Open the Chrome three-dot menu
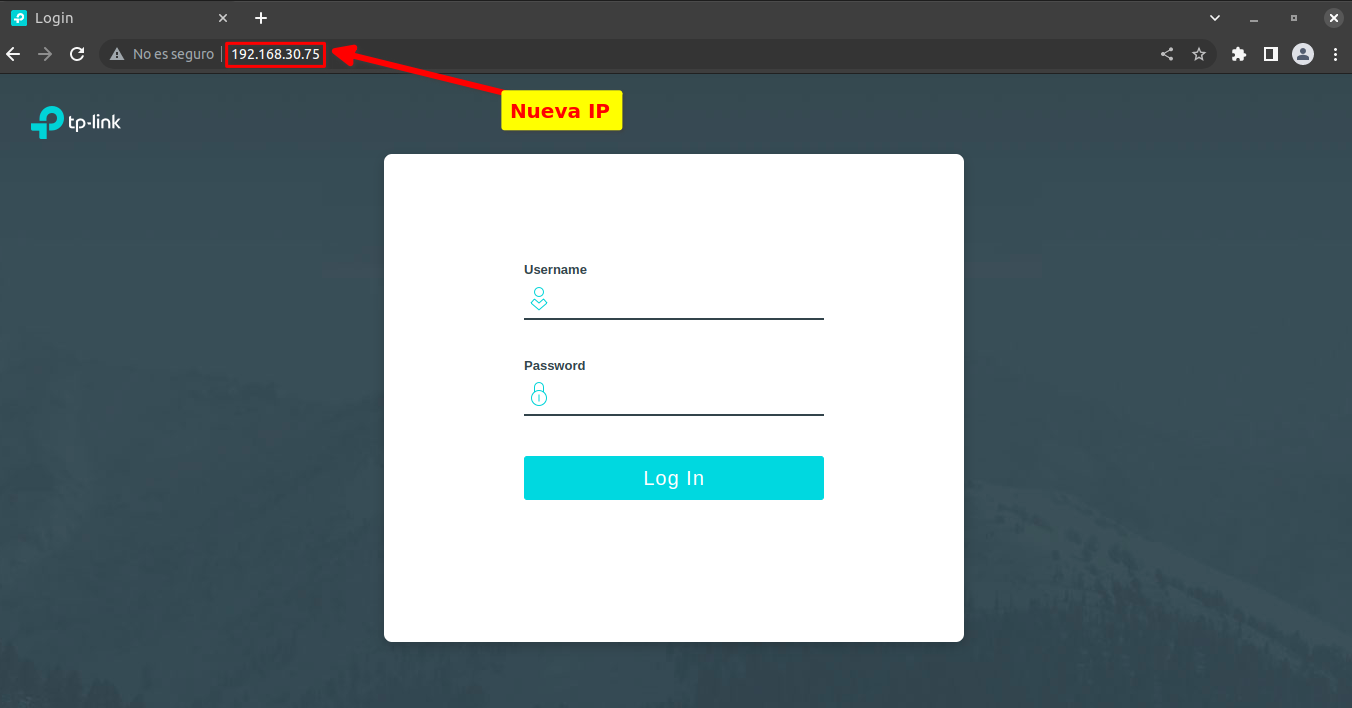Image resolution: width=1352 pixels, height=708 pixels. point(1335,54)
